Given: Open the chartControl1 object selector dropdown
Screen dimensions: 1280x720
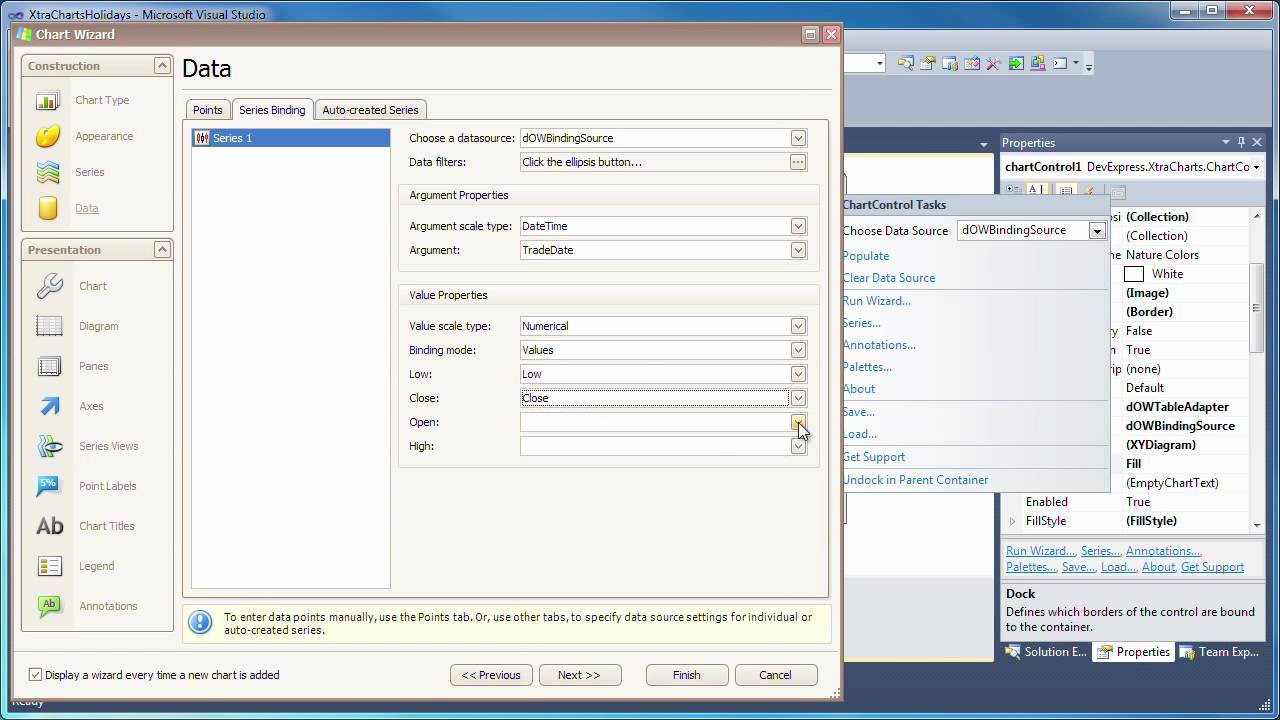Looking at the screenshot, I should coord(1256,167).
